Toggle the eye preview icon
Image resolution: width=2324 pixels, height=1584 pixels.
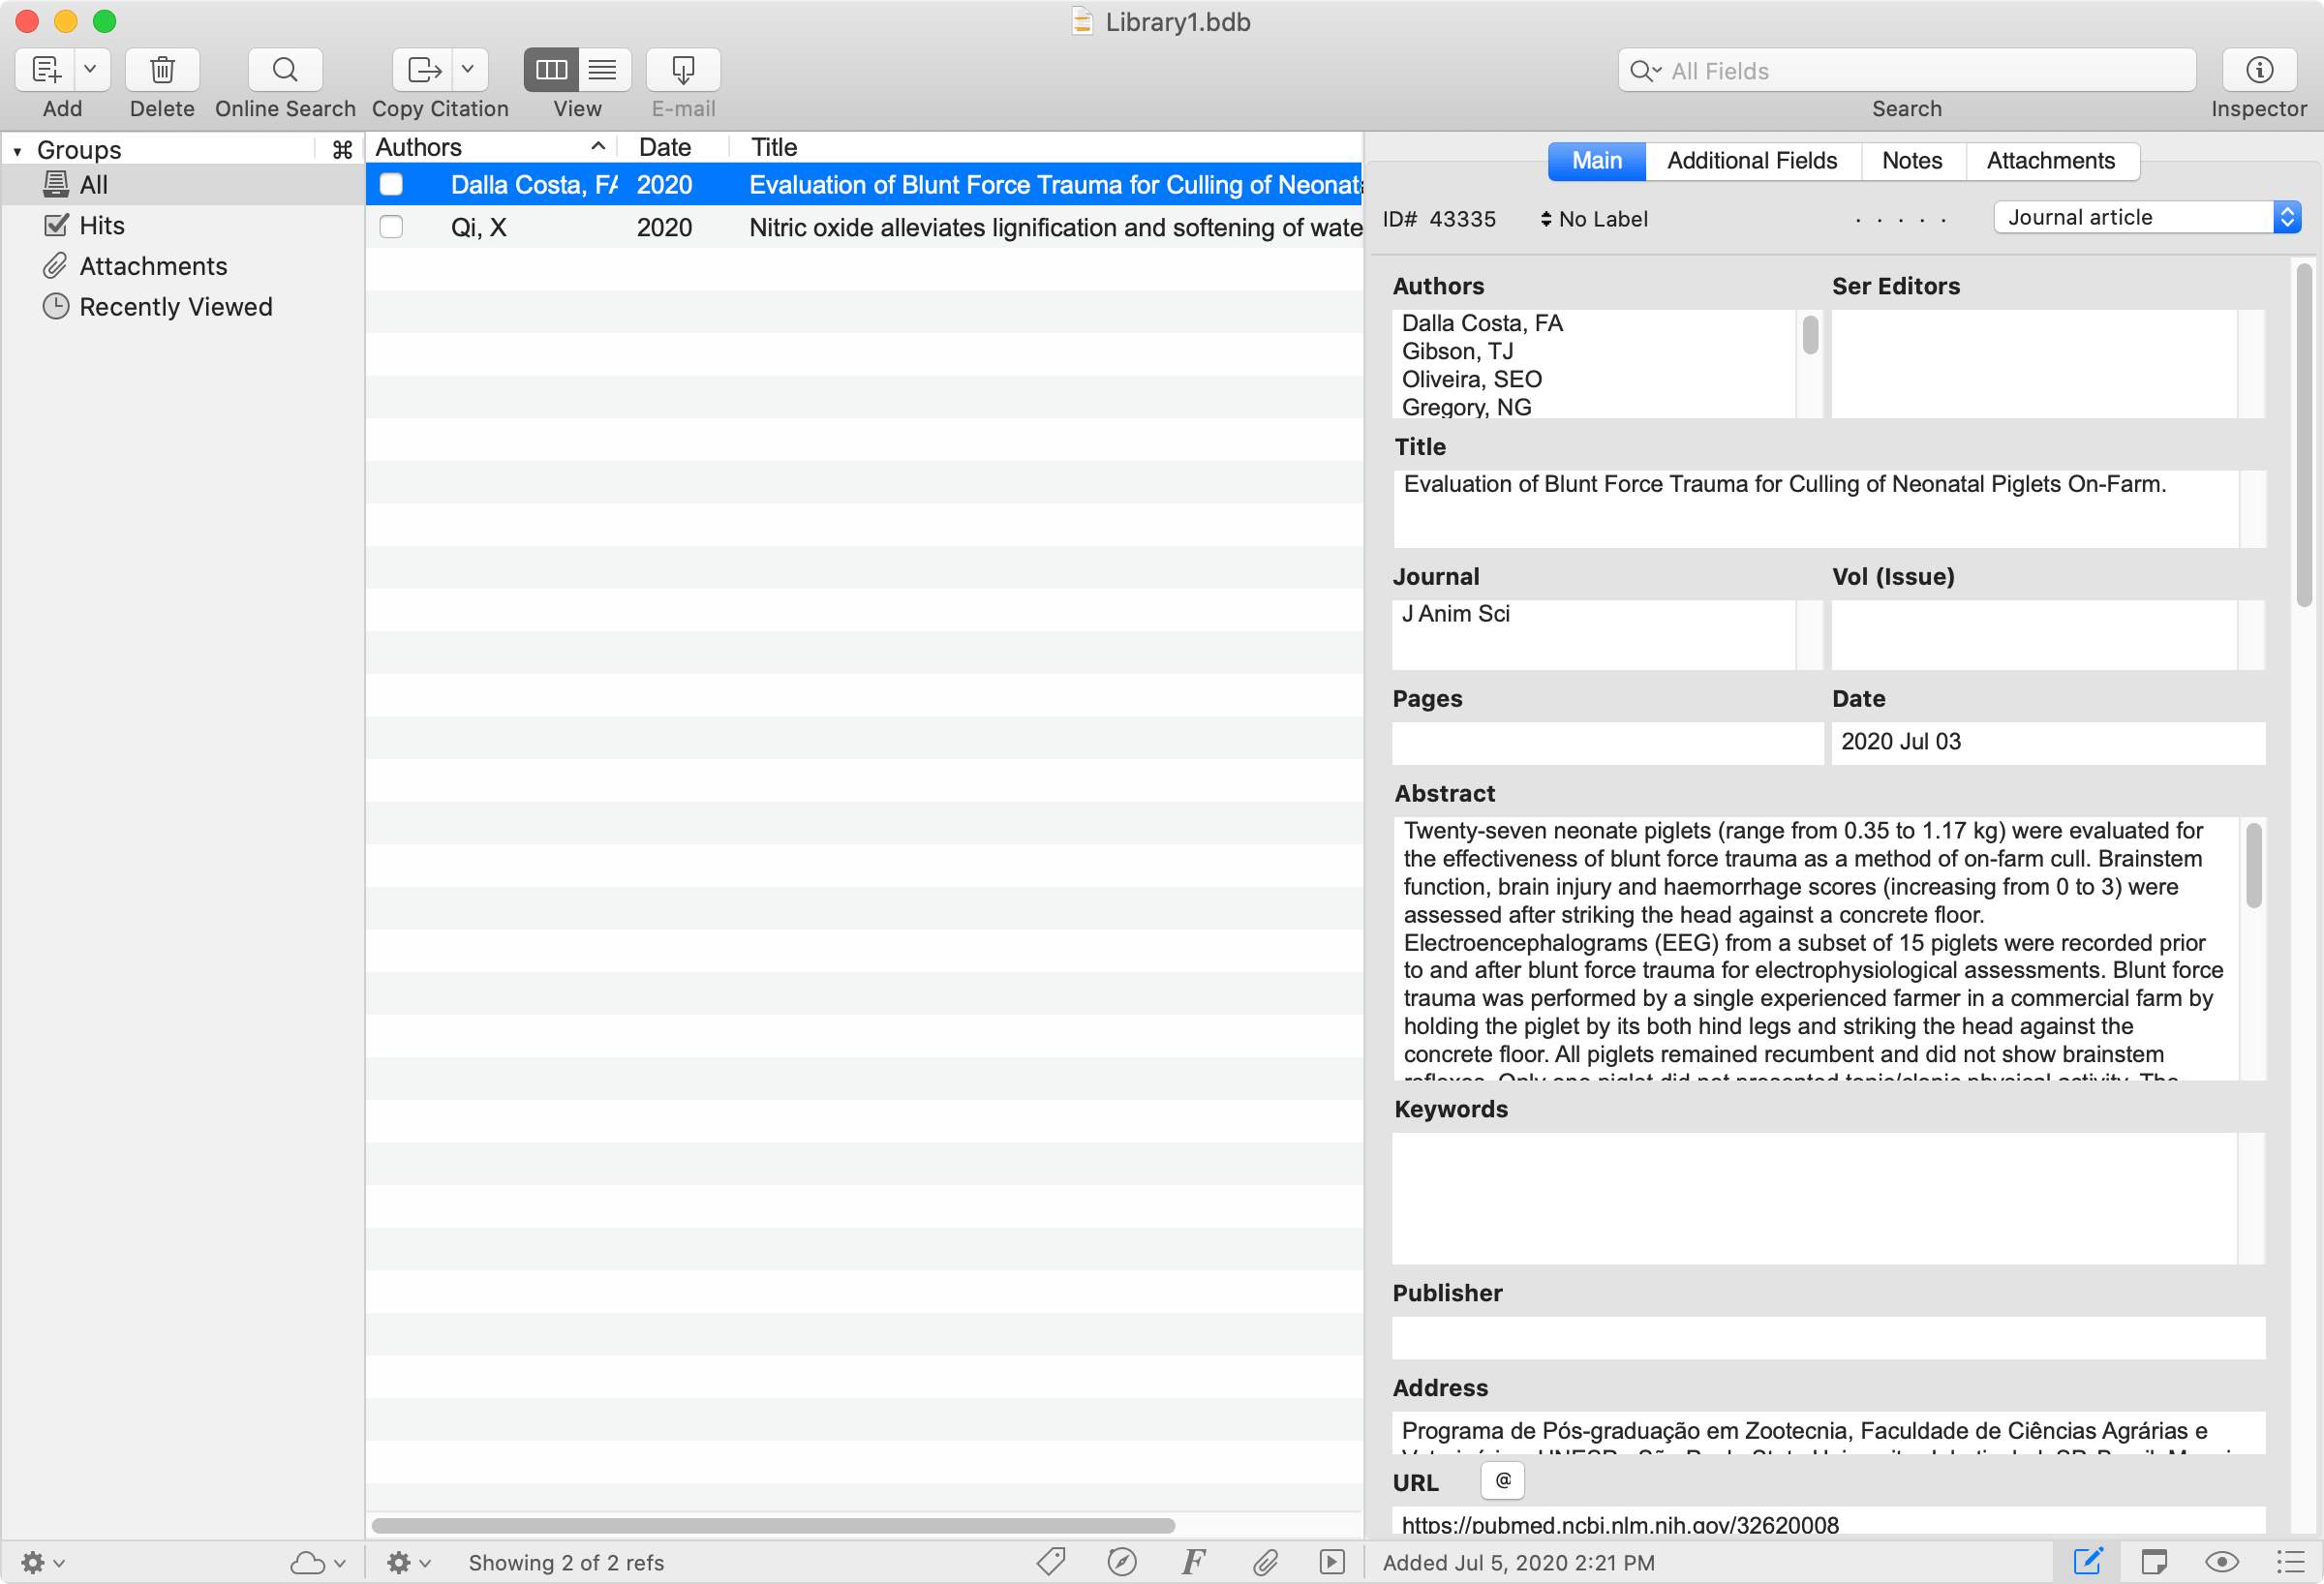[x=2222, y=1562]
